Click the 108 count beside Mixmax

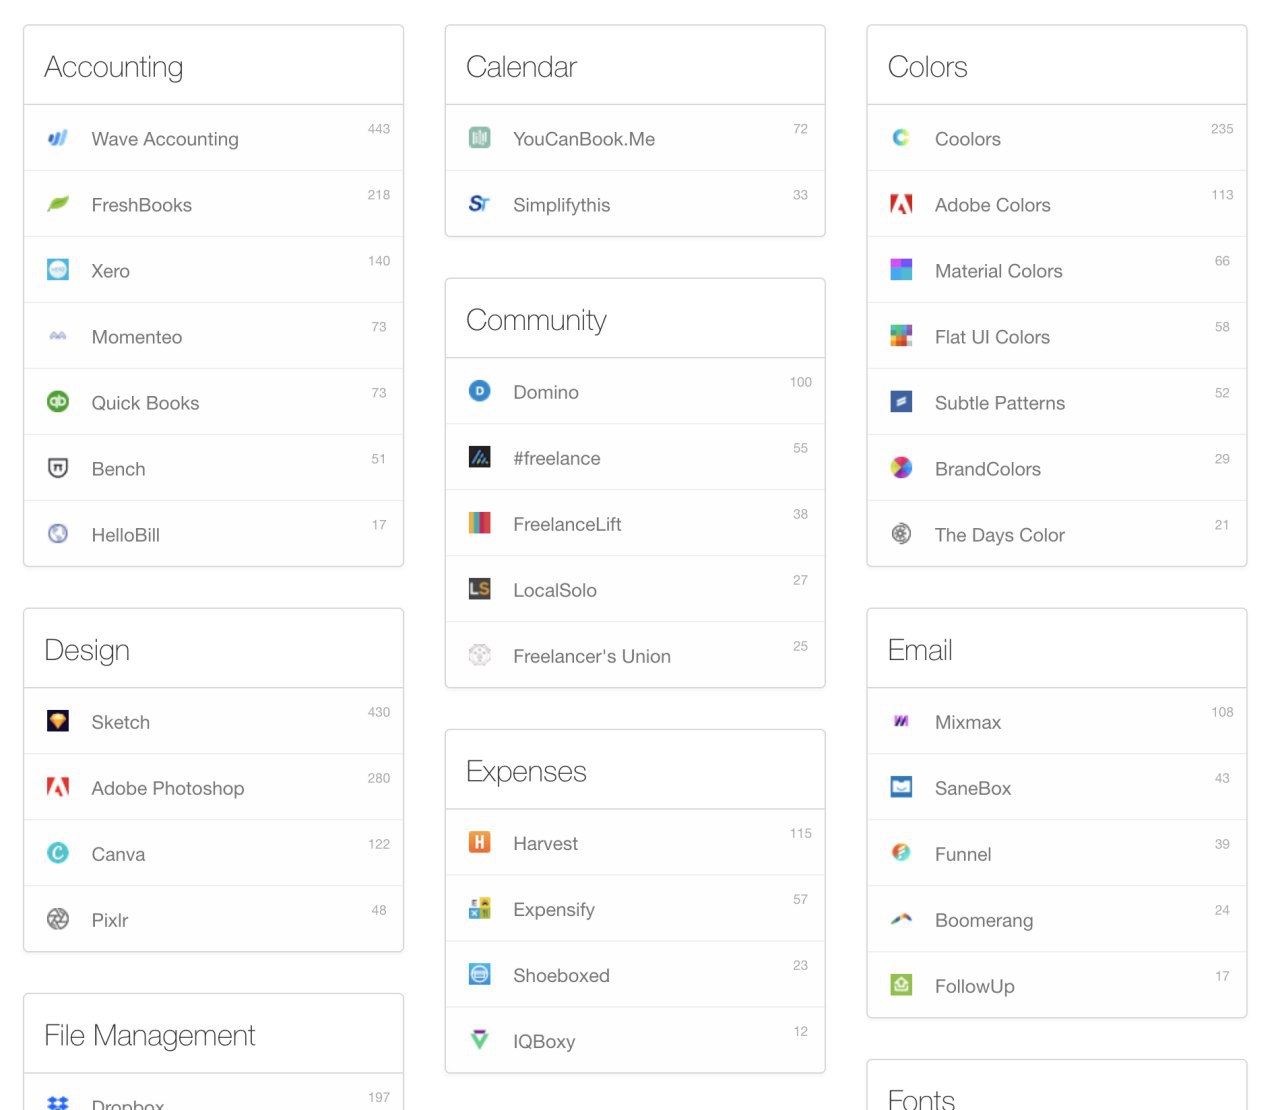click(x=1222, y=712)
